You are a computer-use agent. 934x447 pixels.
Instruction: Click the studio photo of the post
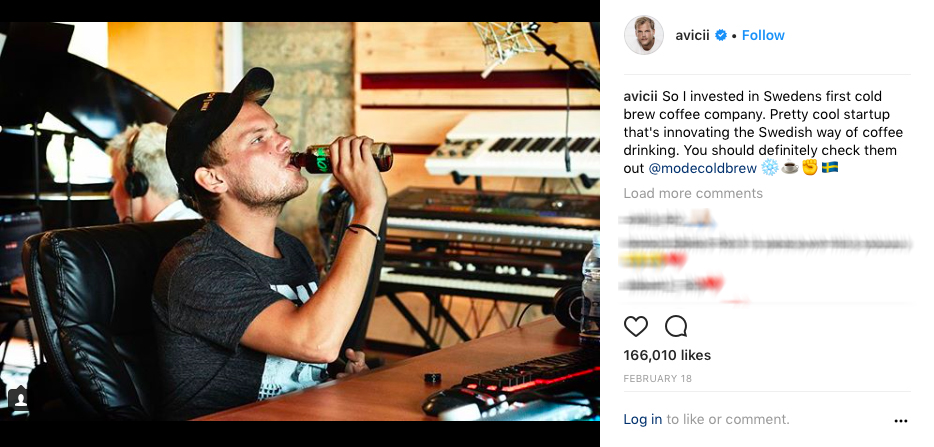point(300,220)
